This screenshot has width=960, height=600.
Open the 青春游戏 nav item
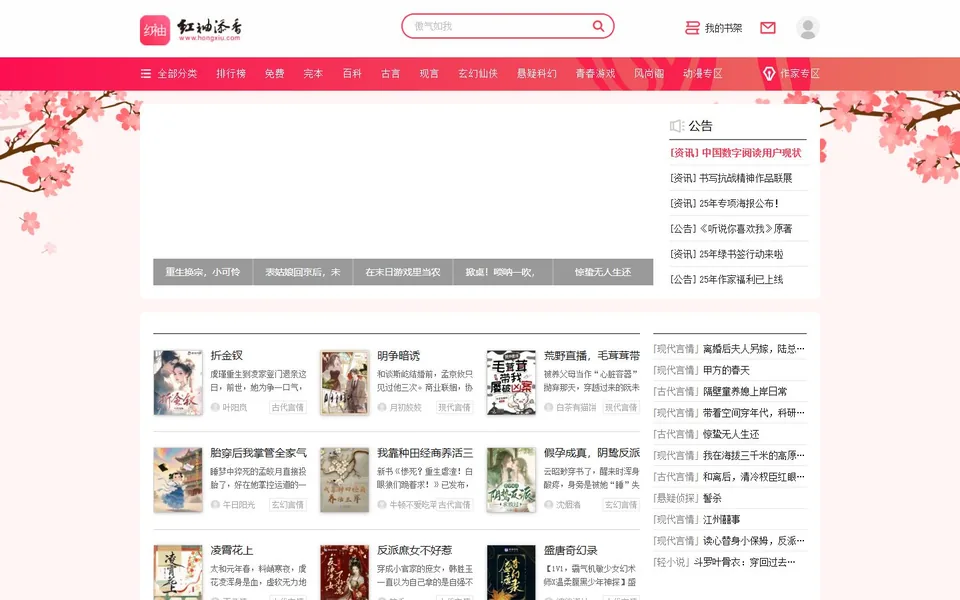pos(595,73)
